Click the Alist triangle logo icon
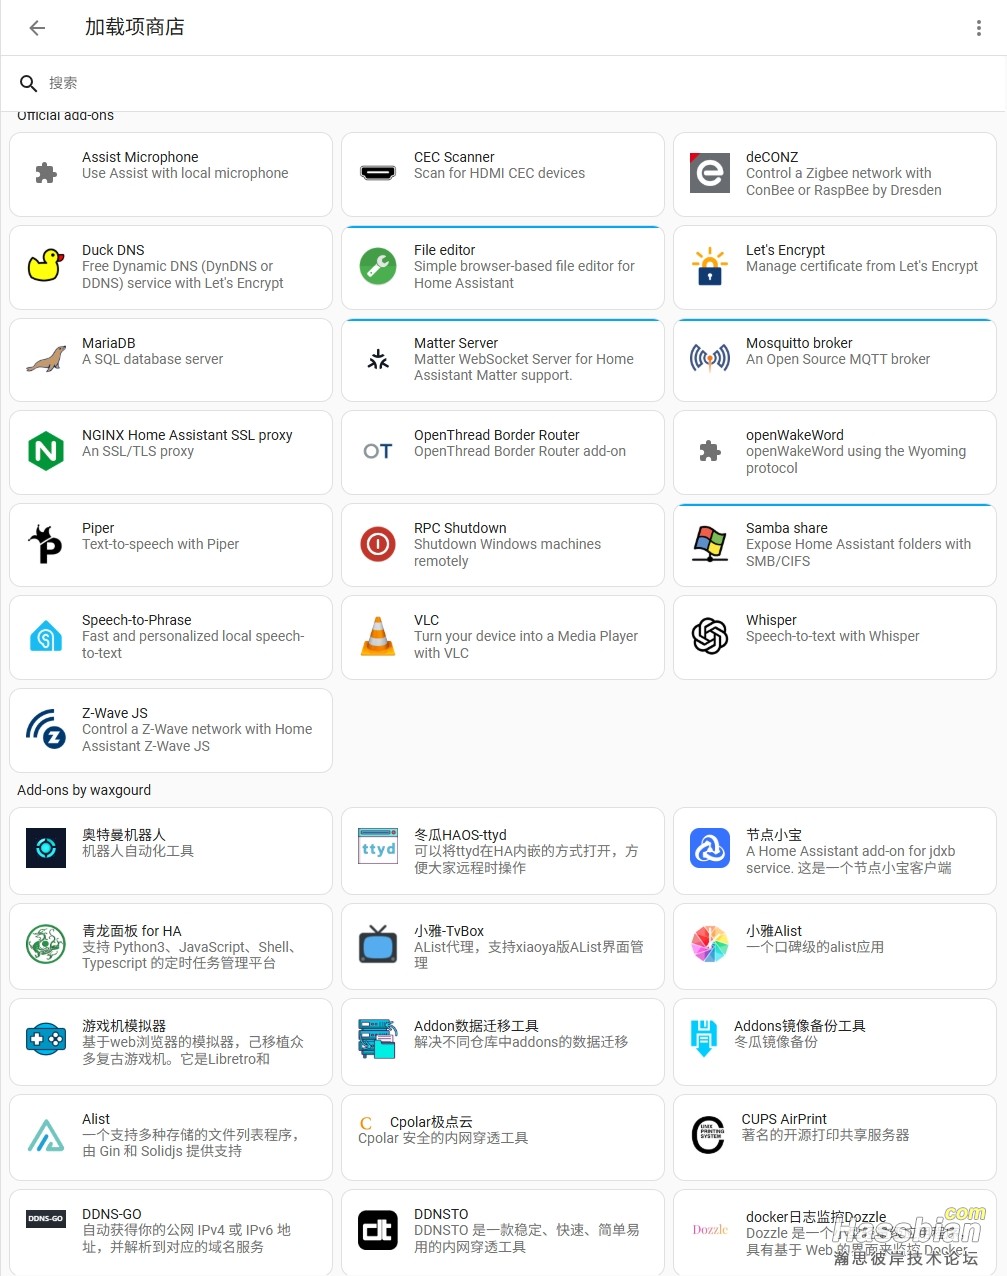Image resolution: width=1007 pixels, height=1276 pixels. coord(46,1135)
